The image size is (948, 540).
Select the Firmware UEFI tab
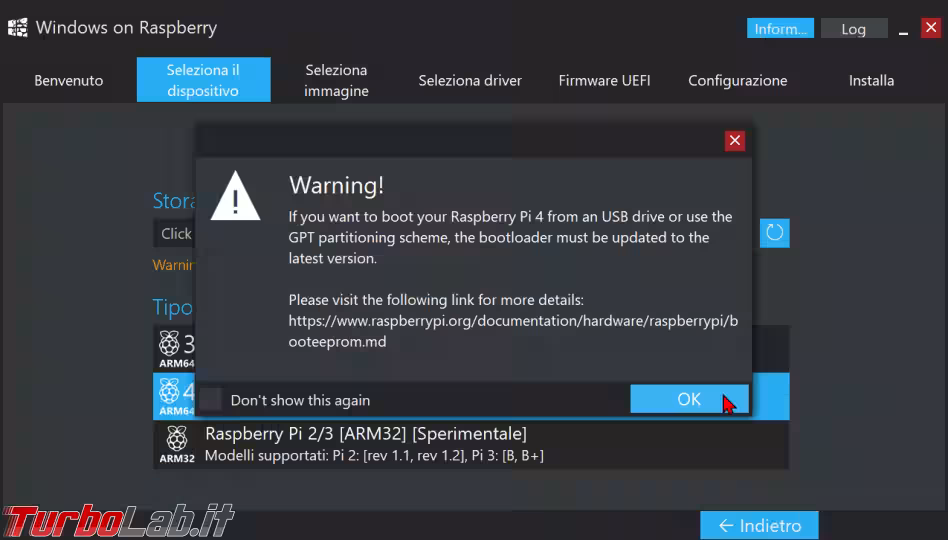click(x=604, y=80)
